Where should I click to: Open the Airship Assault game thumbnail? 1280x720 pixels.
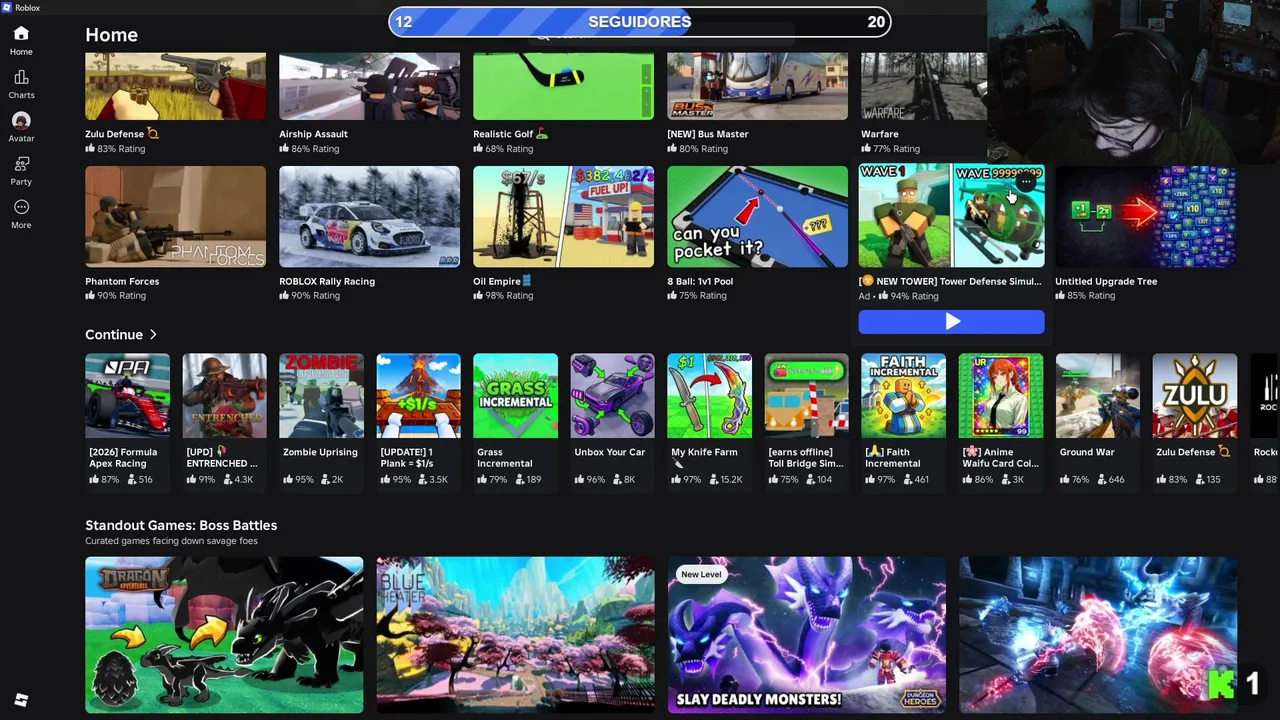point(369,86)
